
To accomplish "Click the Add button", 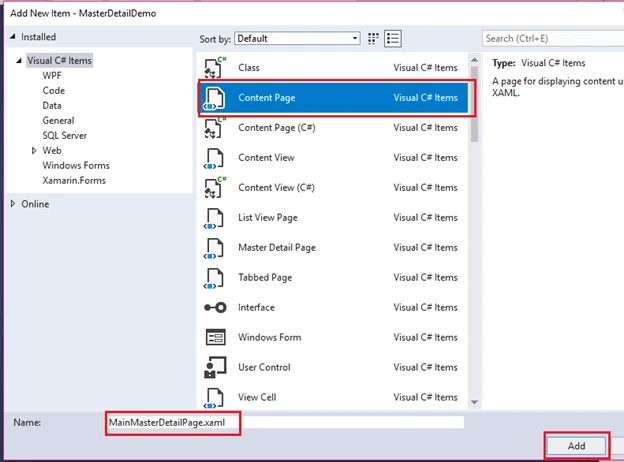I will [576, 446].
